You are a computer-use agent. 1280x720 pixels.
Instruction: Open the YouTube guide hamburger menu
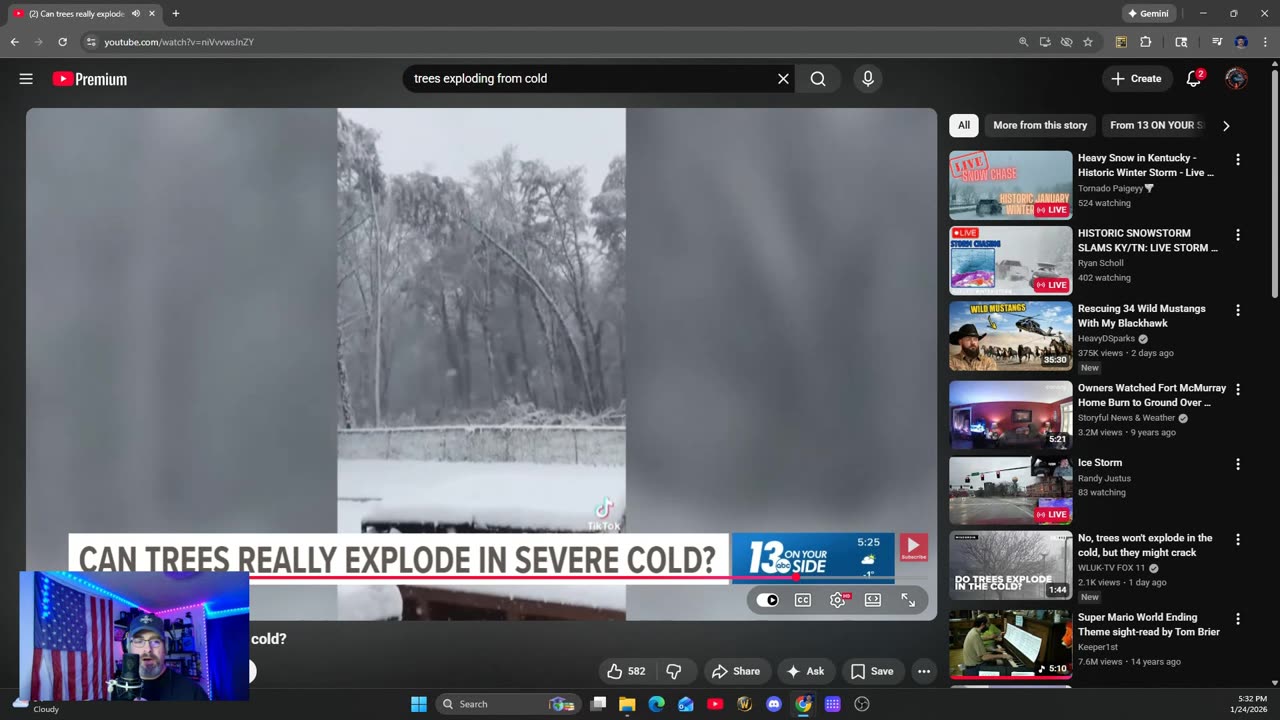coord(26,79)
